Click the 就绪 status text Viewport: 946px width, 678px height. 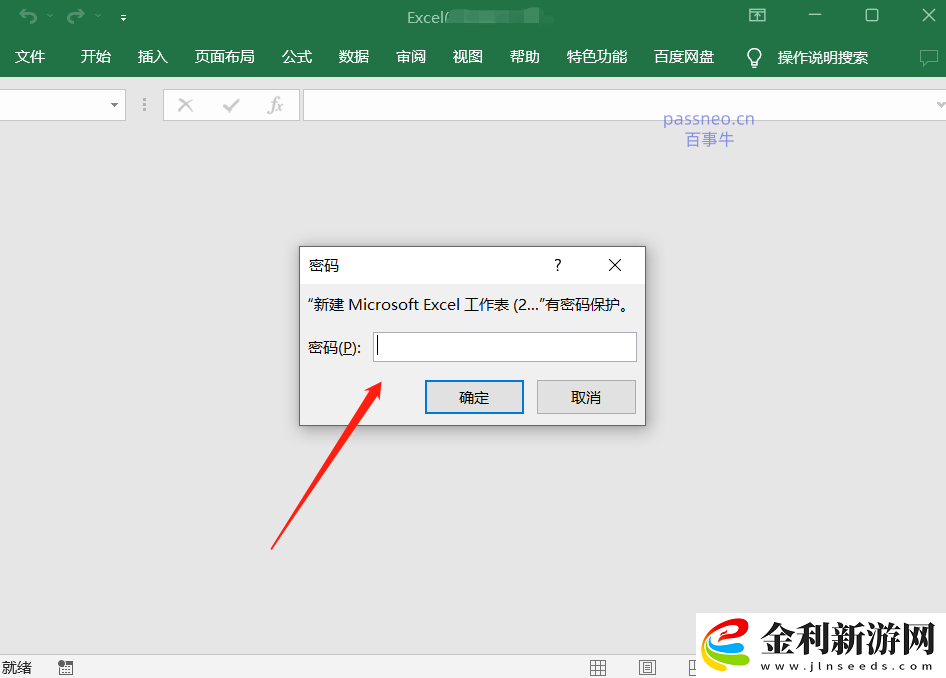[17, 667]
